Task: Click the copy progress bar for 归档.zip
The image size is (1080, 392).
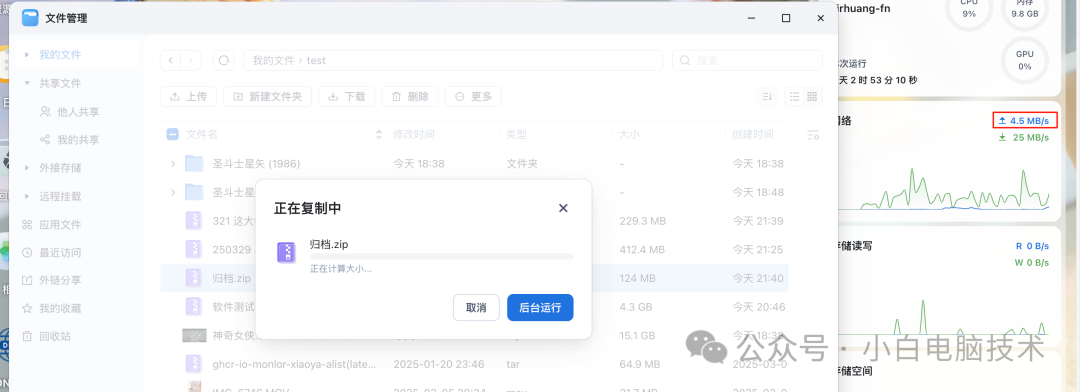Action: point(442,256)
